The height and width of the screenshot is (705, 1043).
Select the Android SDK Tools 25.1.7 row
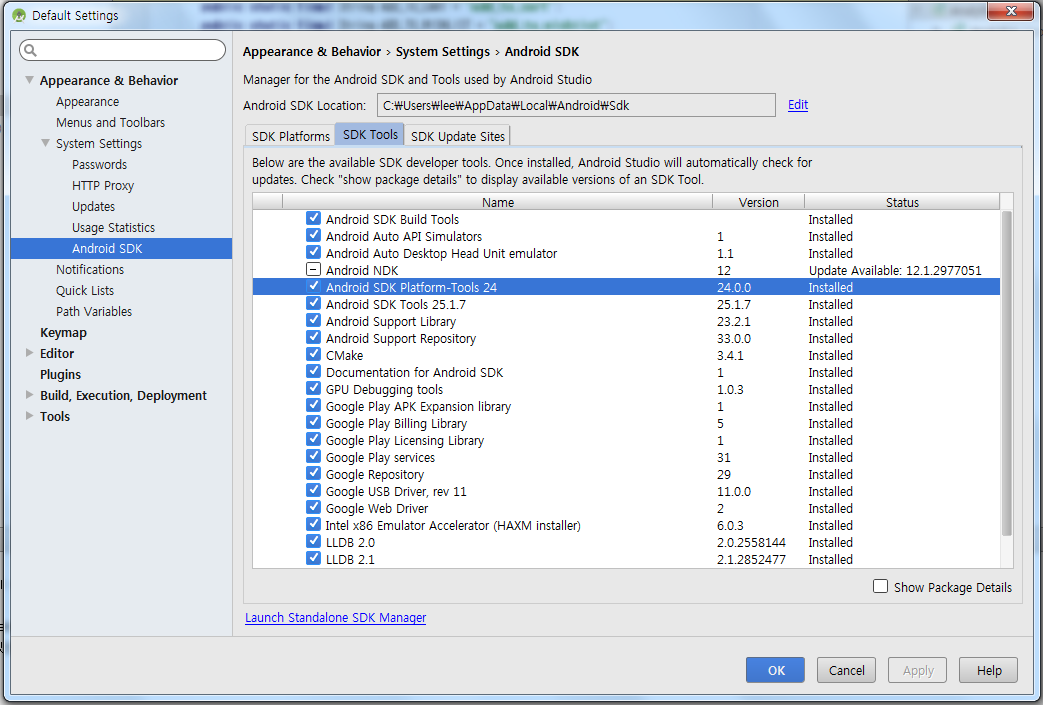626,304
